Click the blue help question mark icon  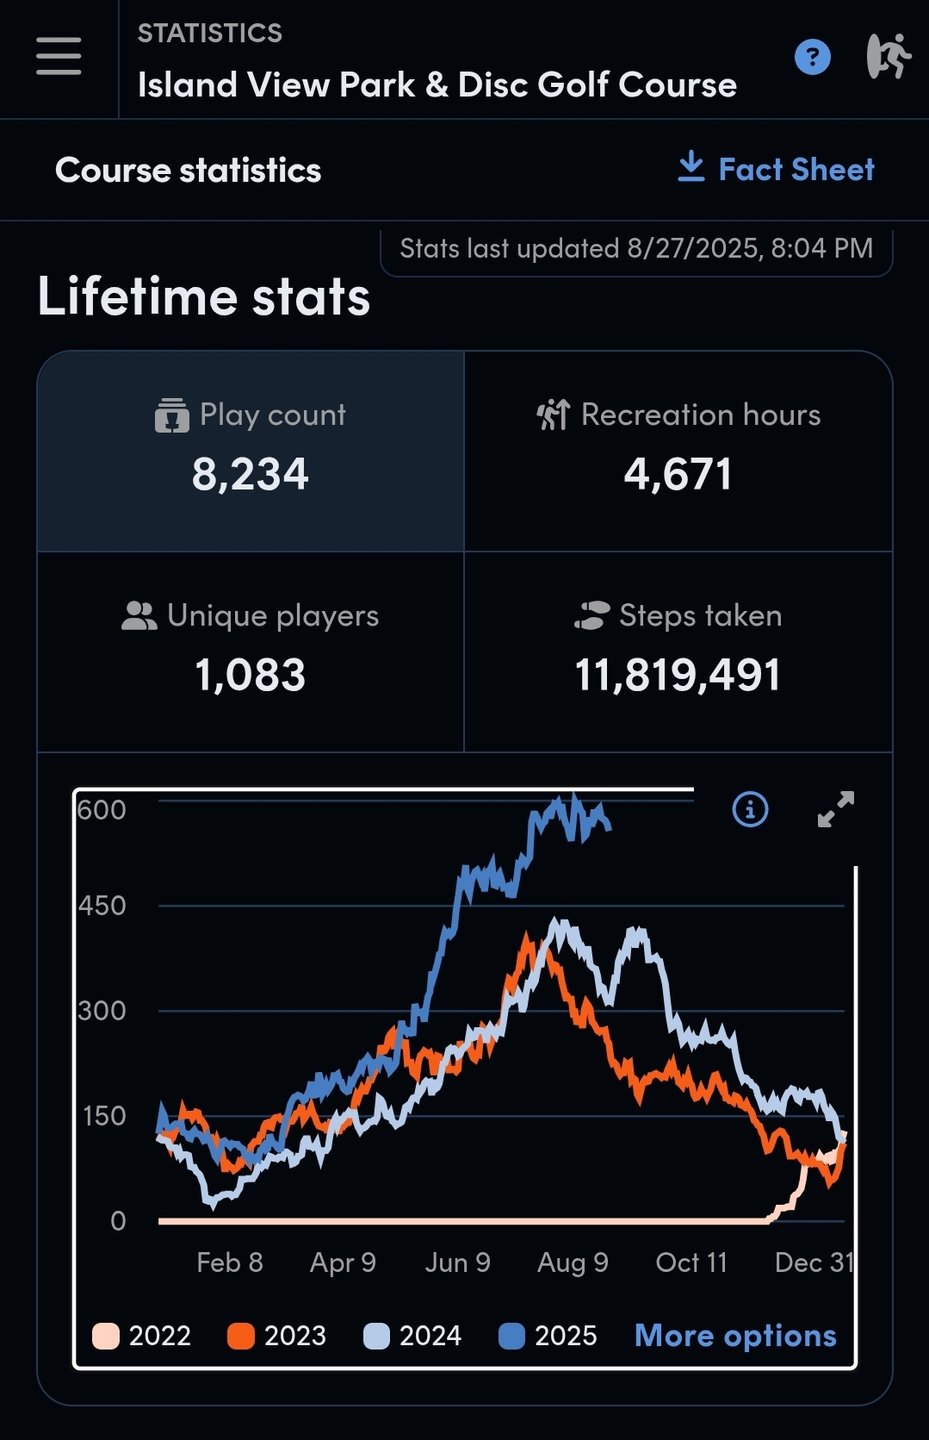point(812,57)
